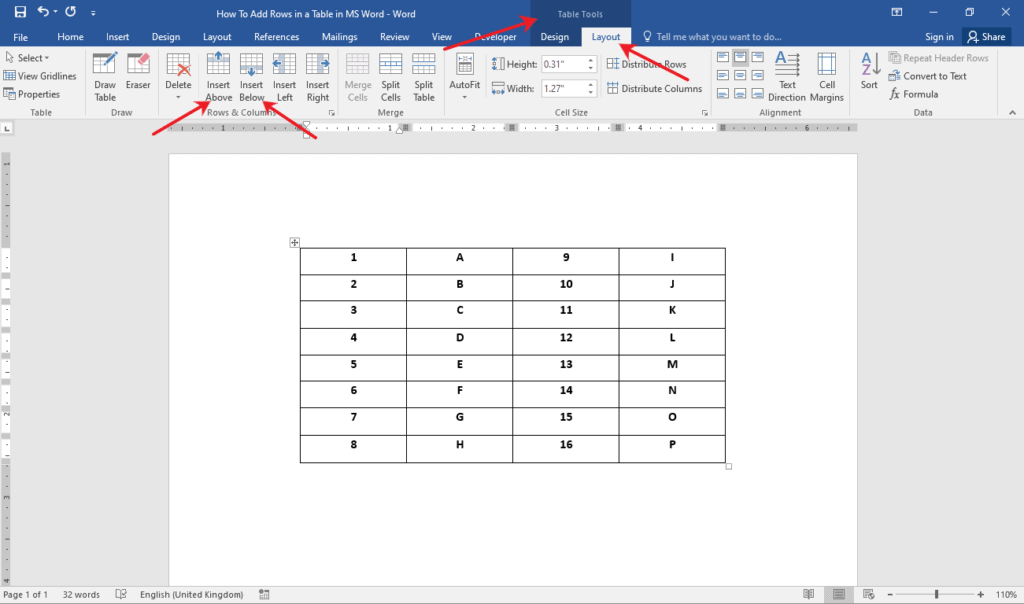Switch to the Mailings tab
Screen dimensions: 1024x604
340,37
